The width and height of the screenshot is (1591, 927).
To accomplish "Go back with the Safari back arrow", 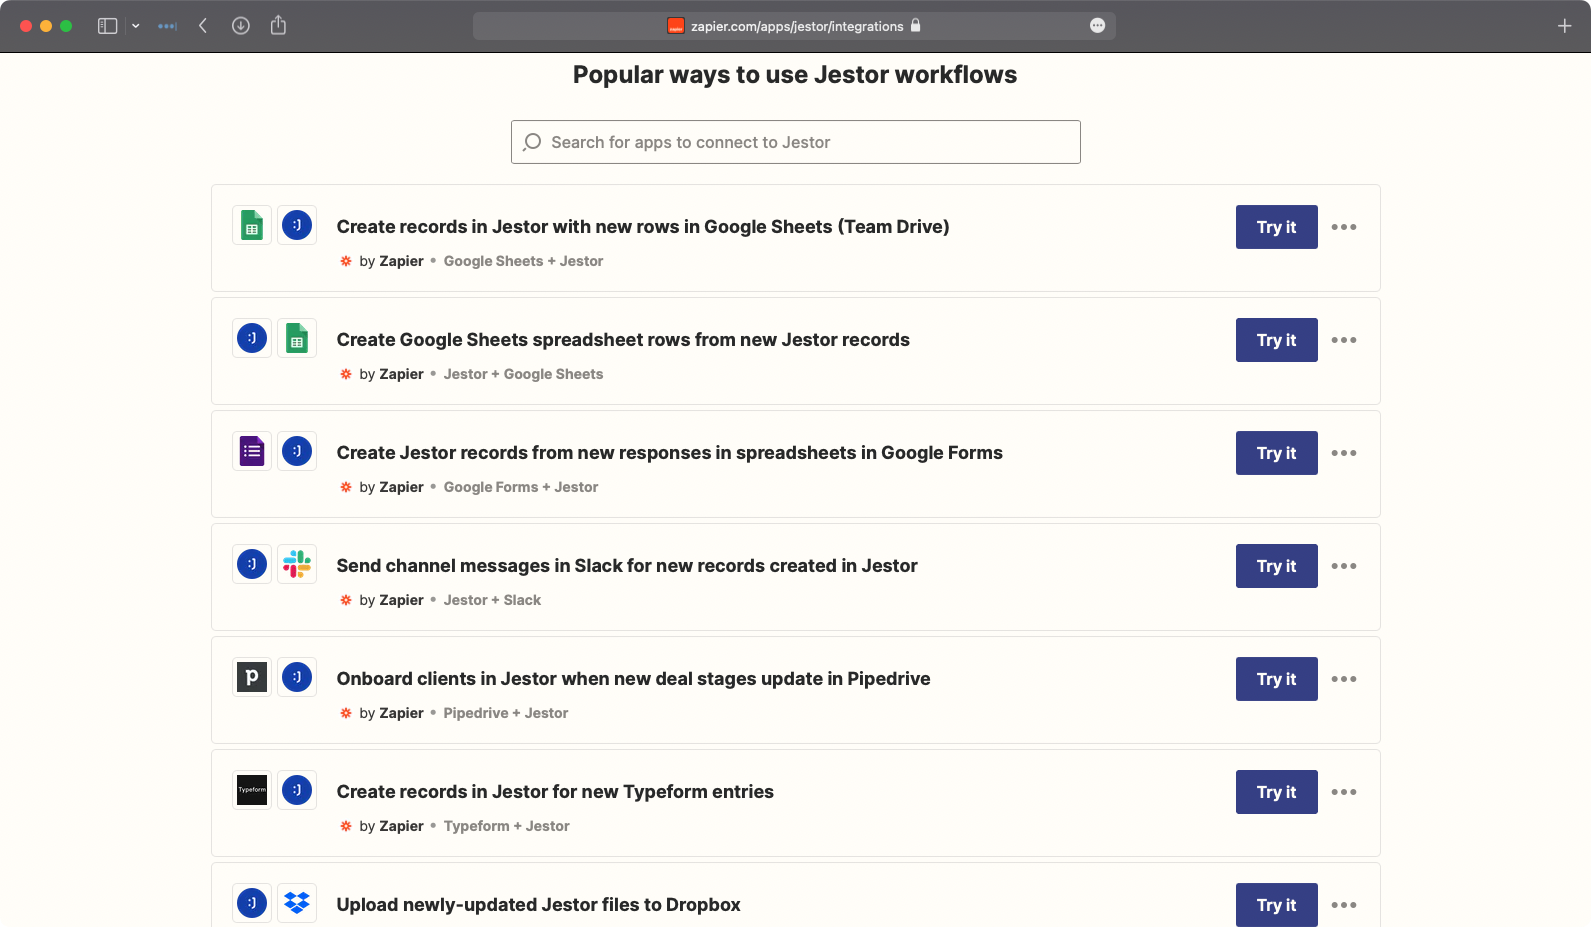I will (203, 26).
